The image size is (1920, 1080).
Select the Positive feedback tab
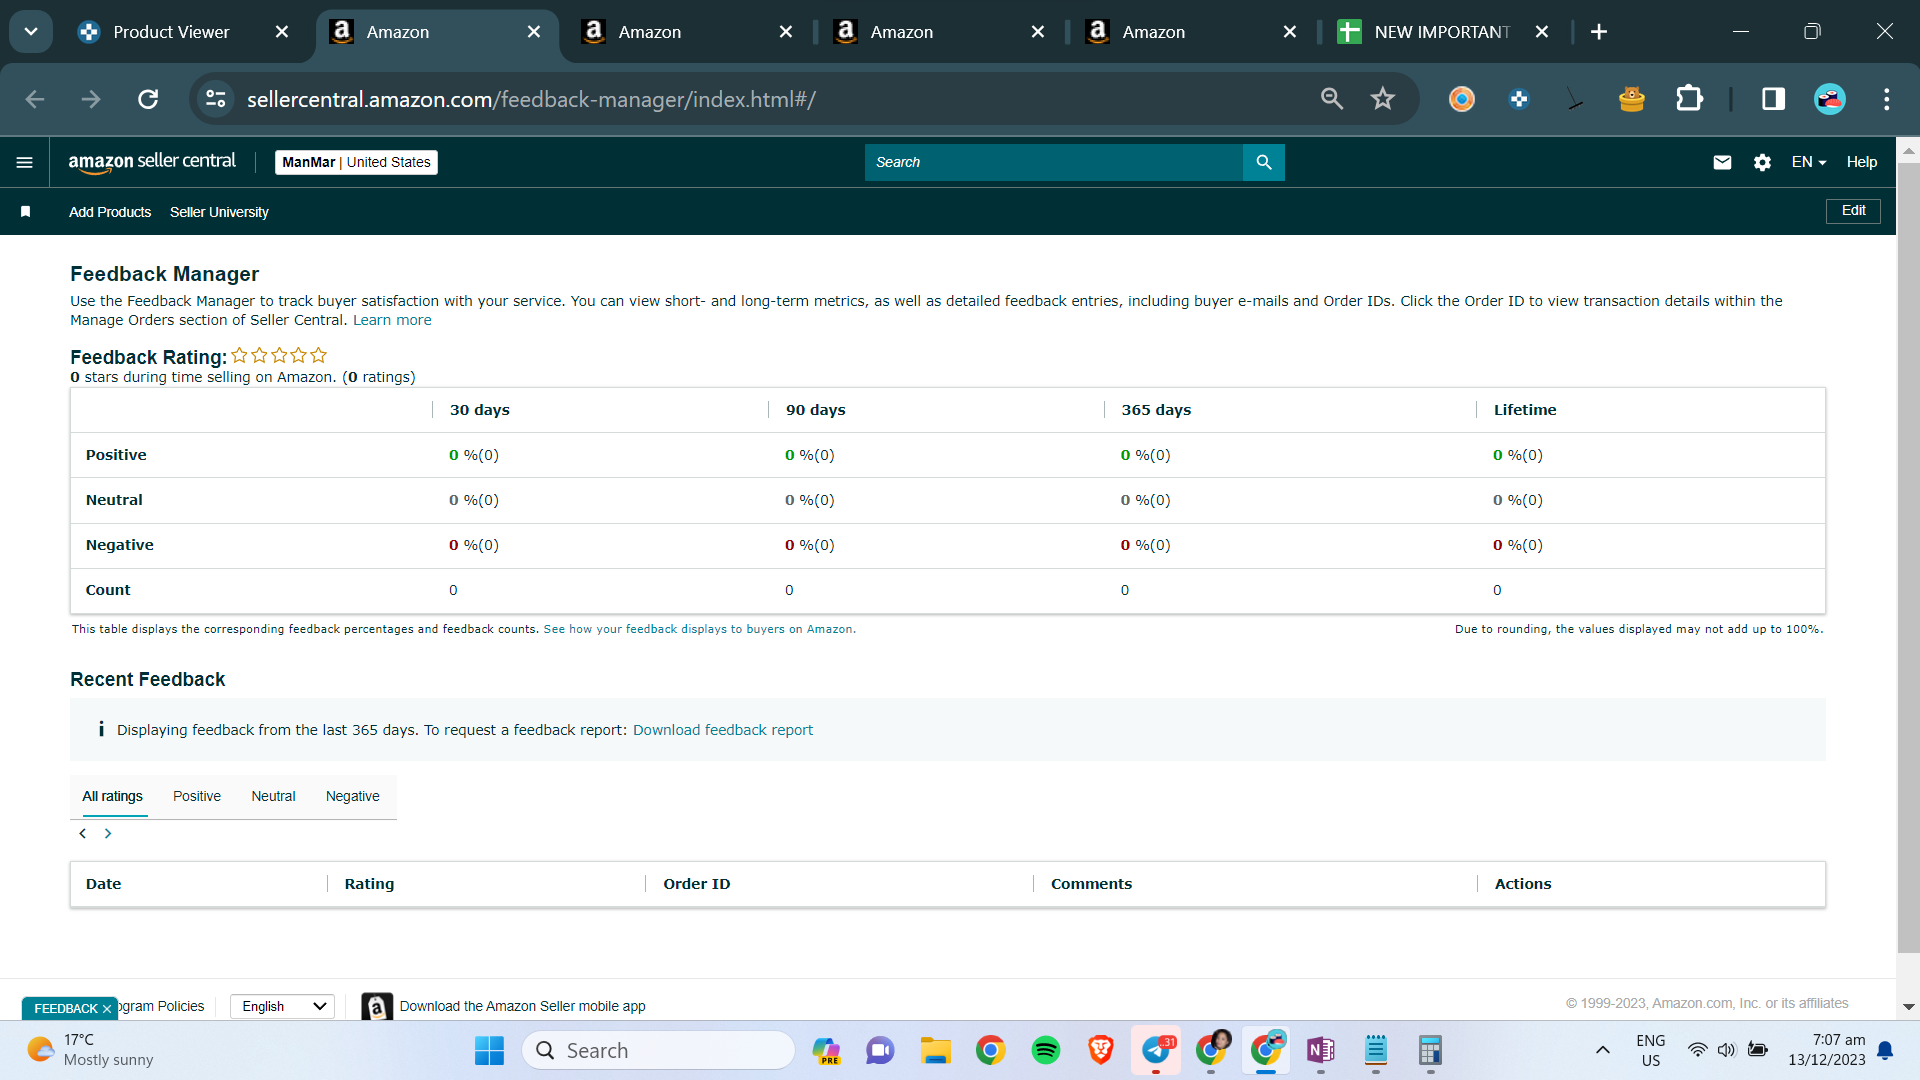click(197, 797)
